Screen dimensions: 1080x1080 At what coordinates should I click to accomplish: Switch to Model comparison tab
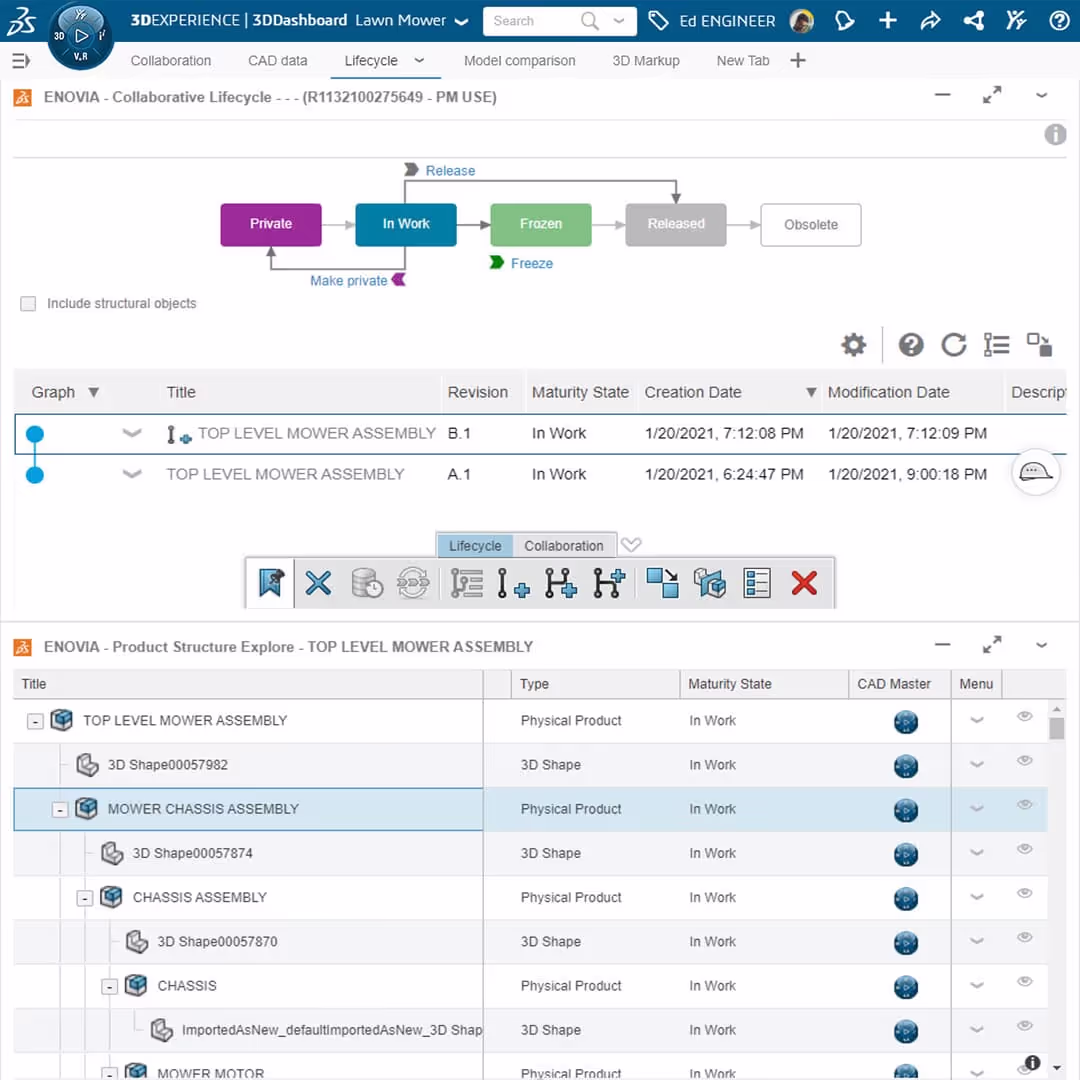tap(519, 61)
